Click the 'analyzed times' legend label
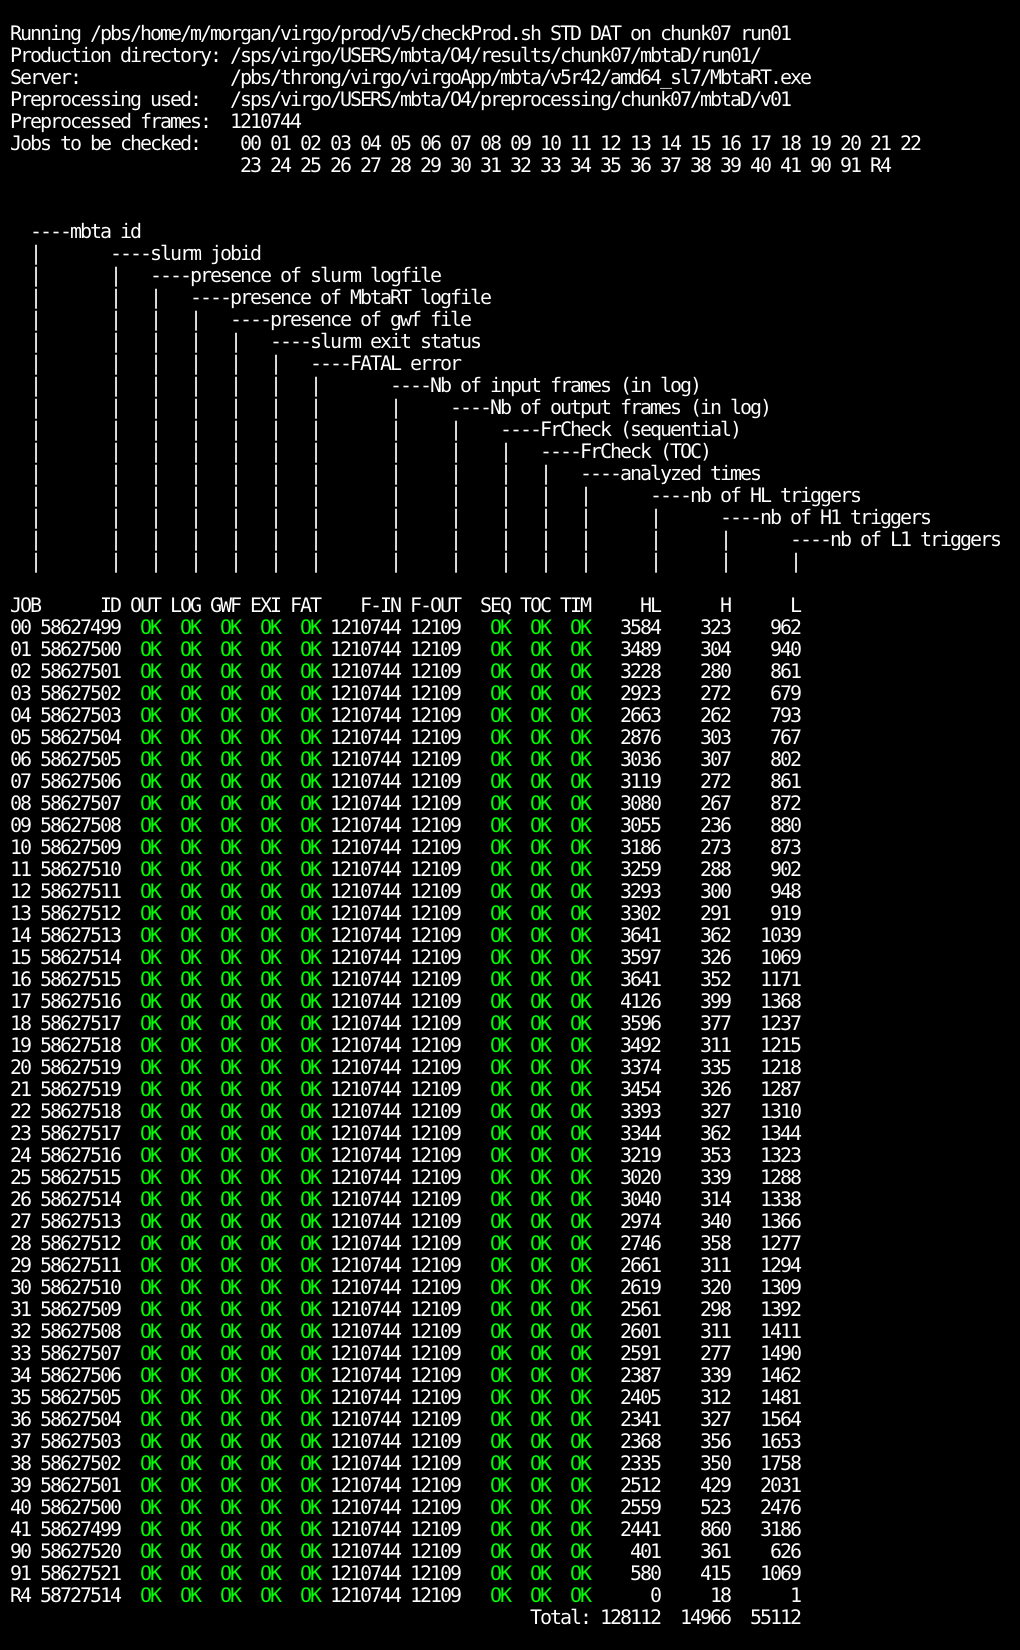Screen dimensions: 1020x1650 point(690,473)
